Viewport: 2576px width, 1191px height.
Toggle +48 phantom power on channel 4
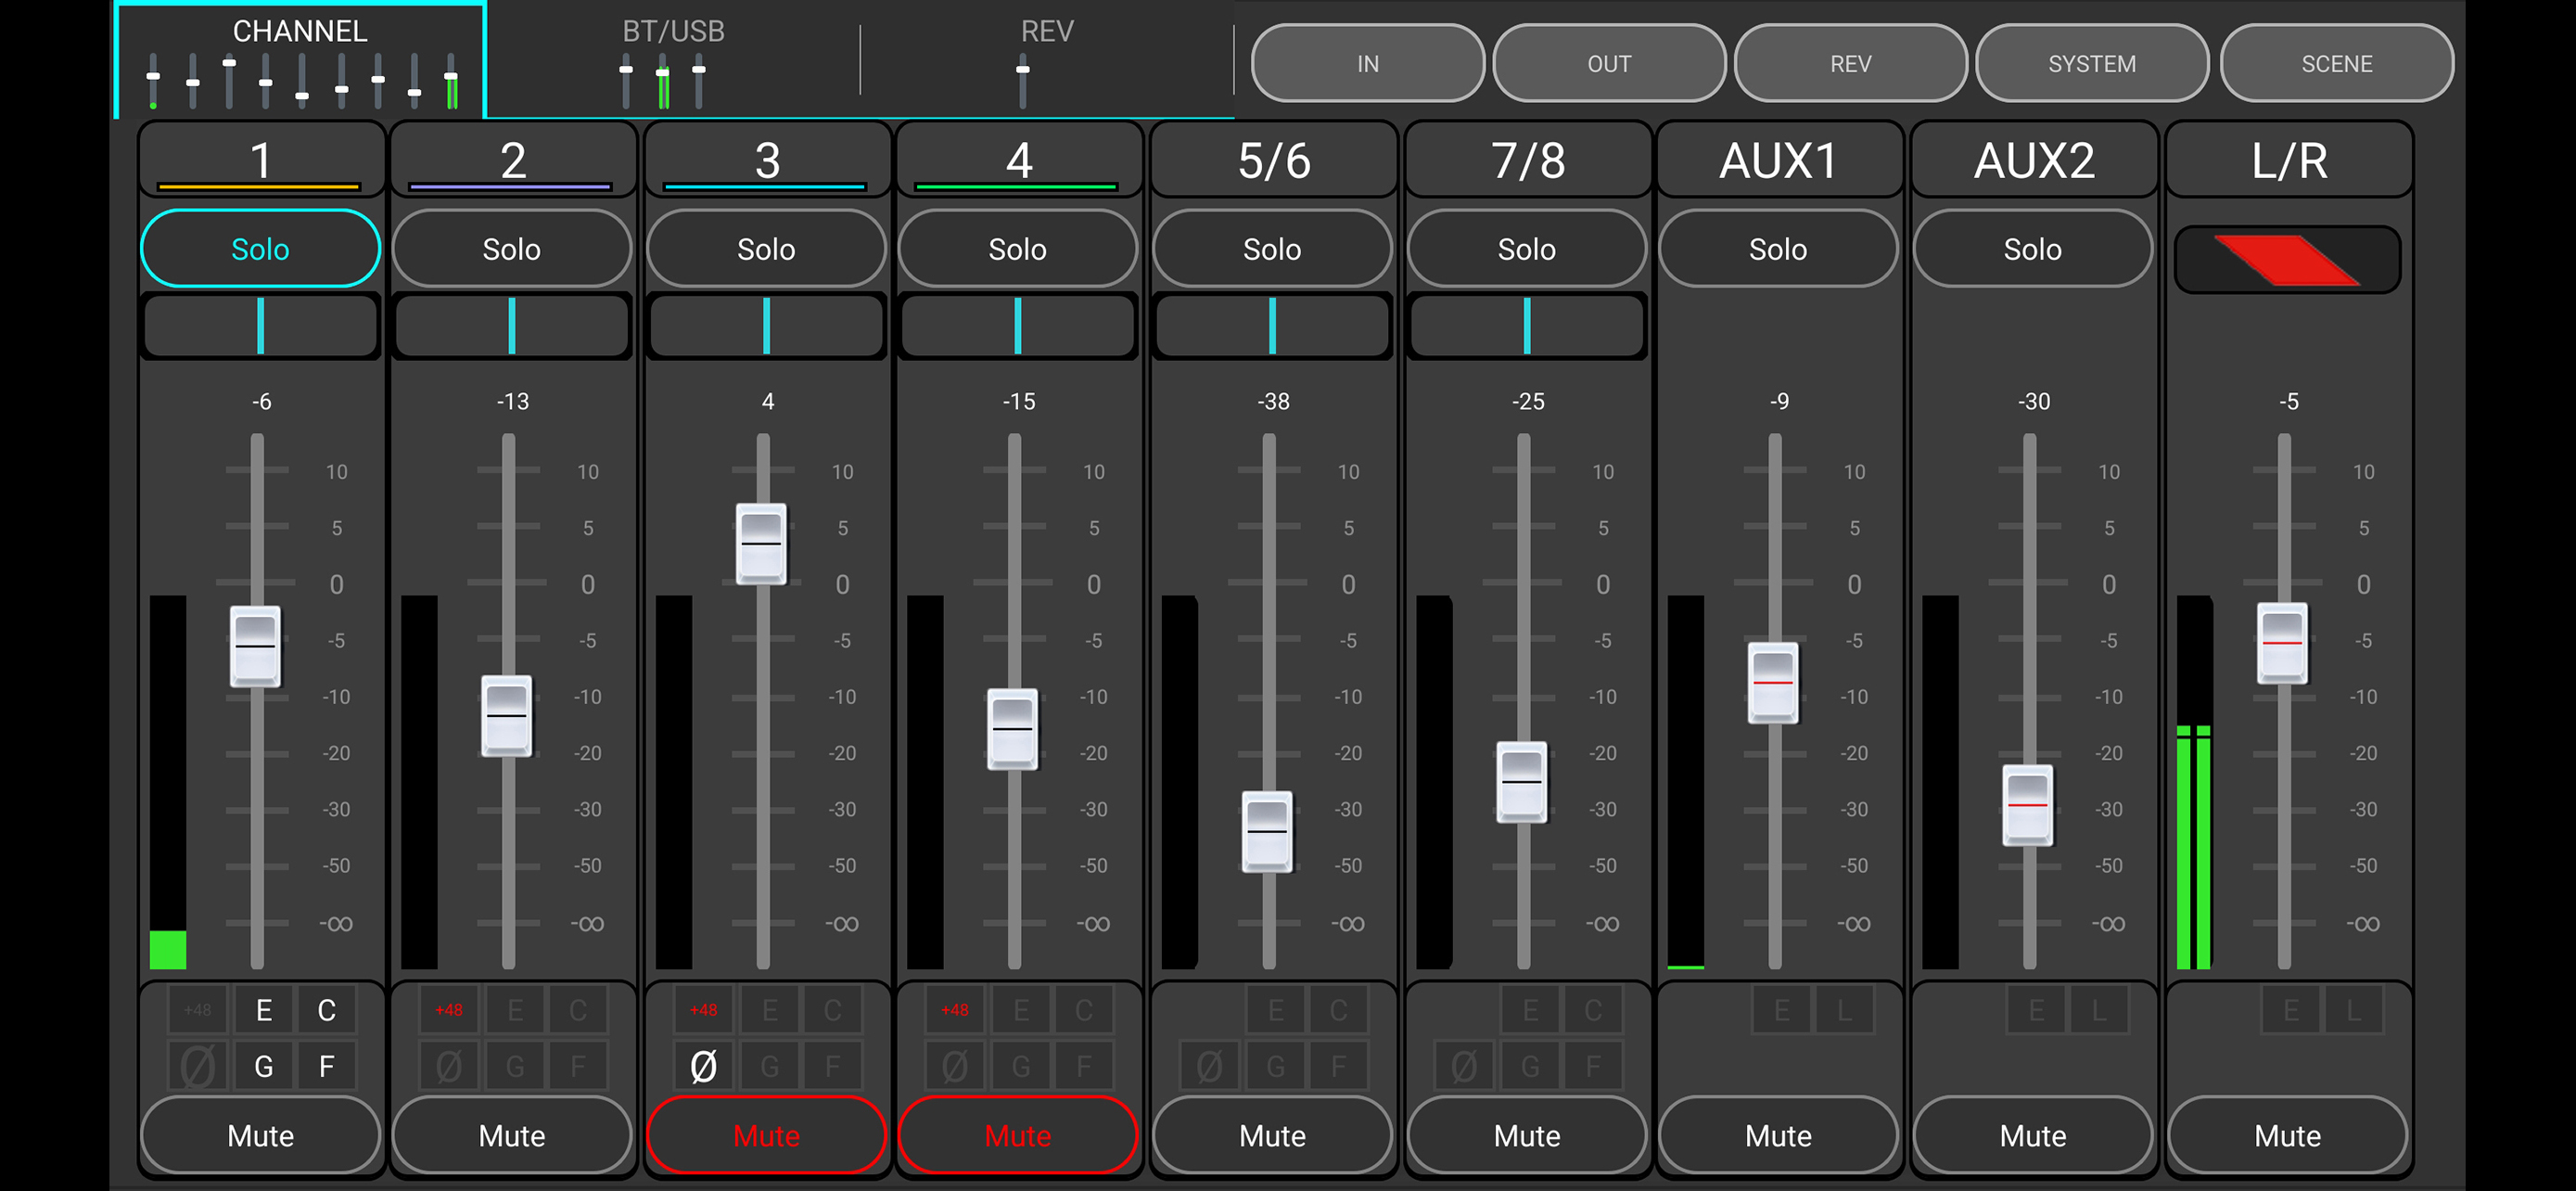(955, 1010)
